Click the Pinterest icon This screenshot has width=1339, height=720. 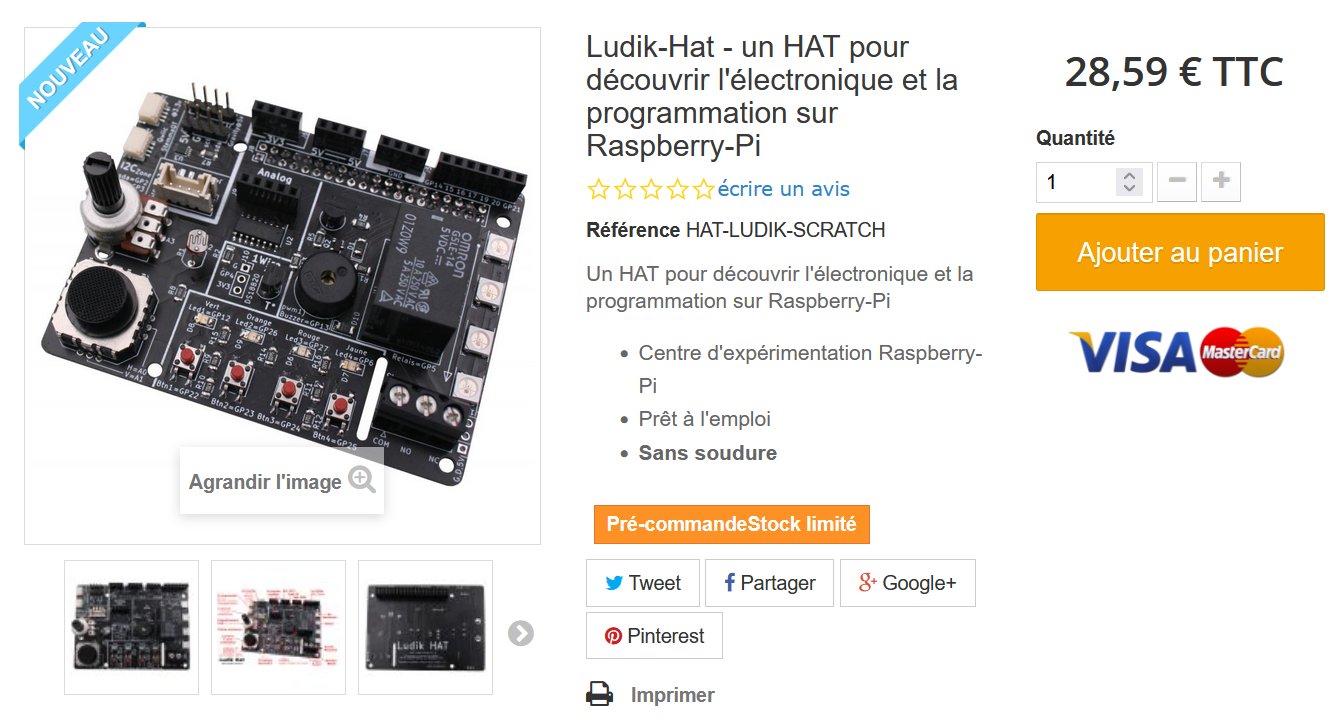point(613,636)
